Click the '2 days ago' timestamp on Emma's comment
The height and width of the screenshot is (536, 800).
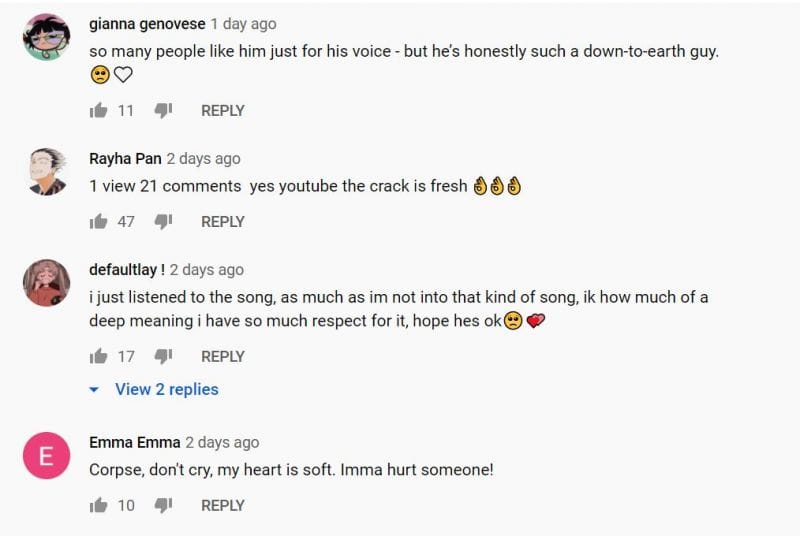point(222,442)
